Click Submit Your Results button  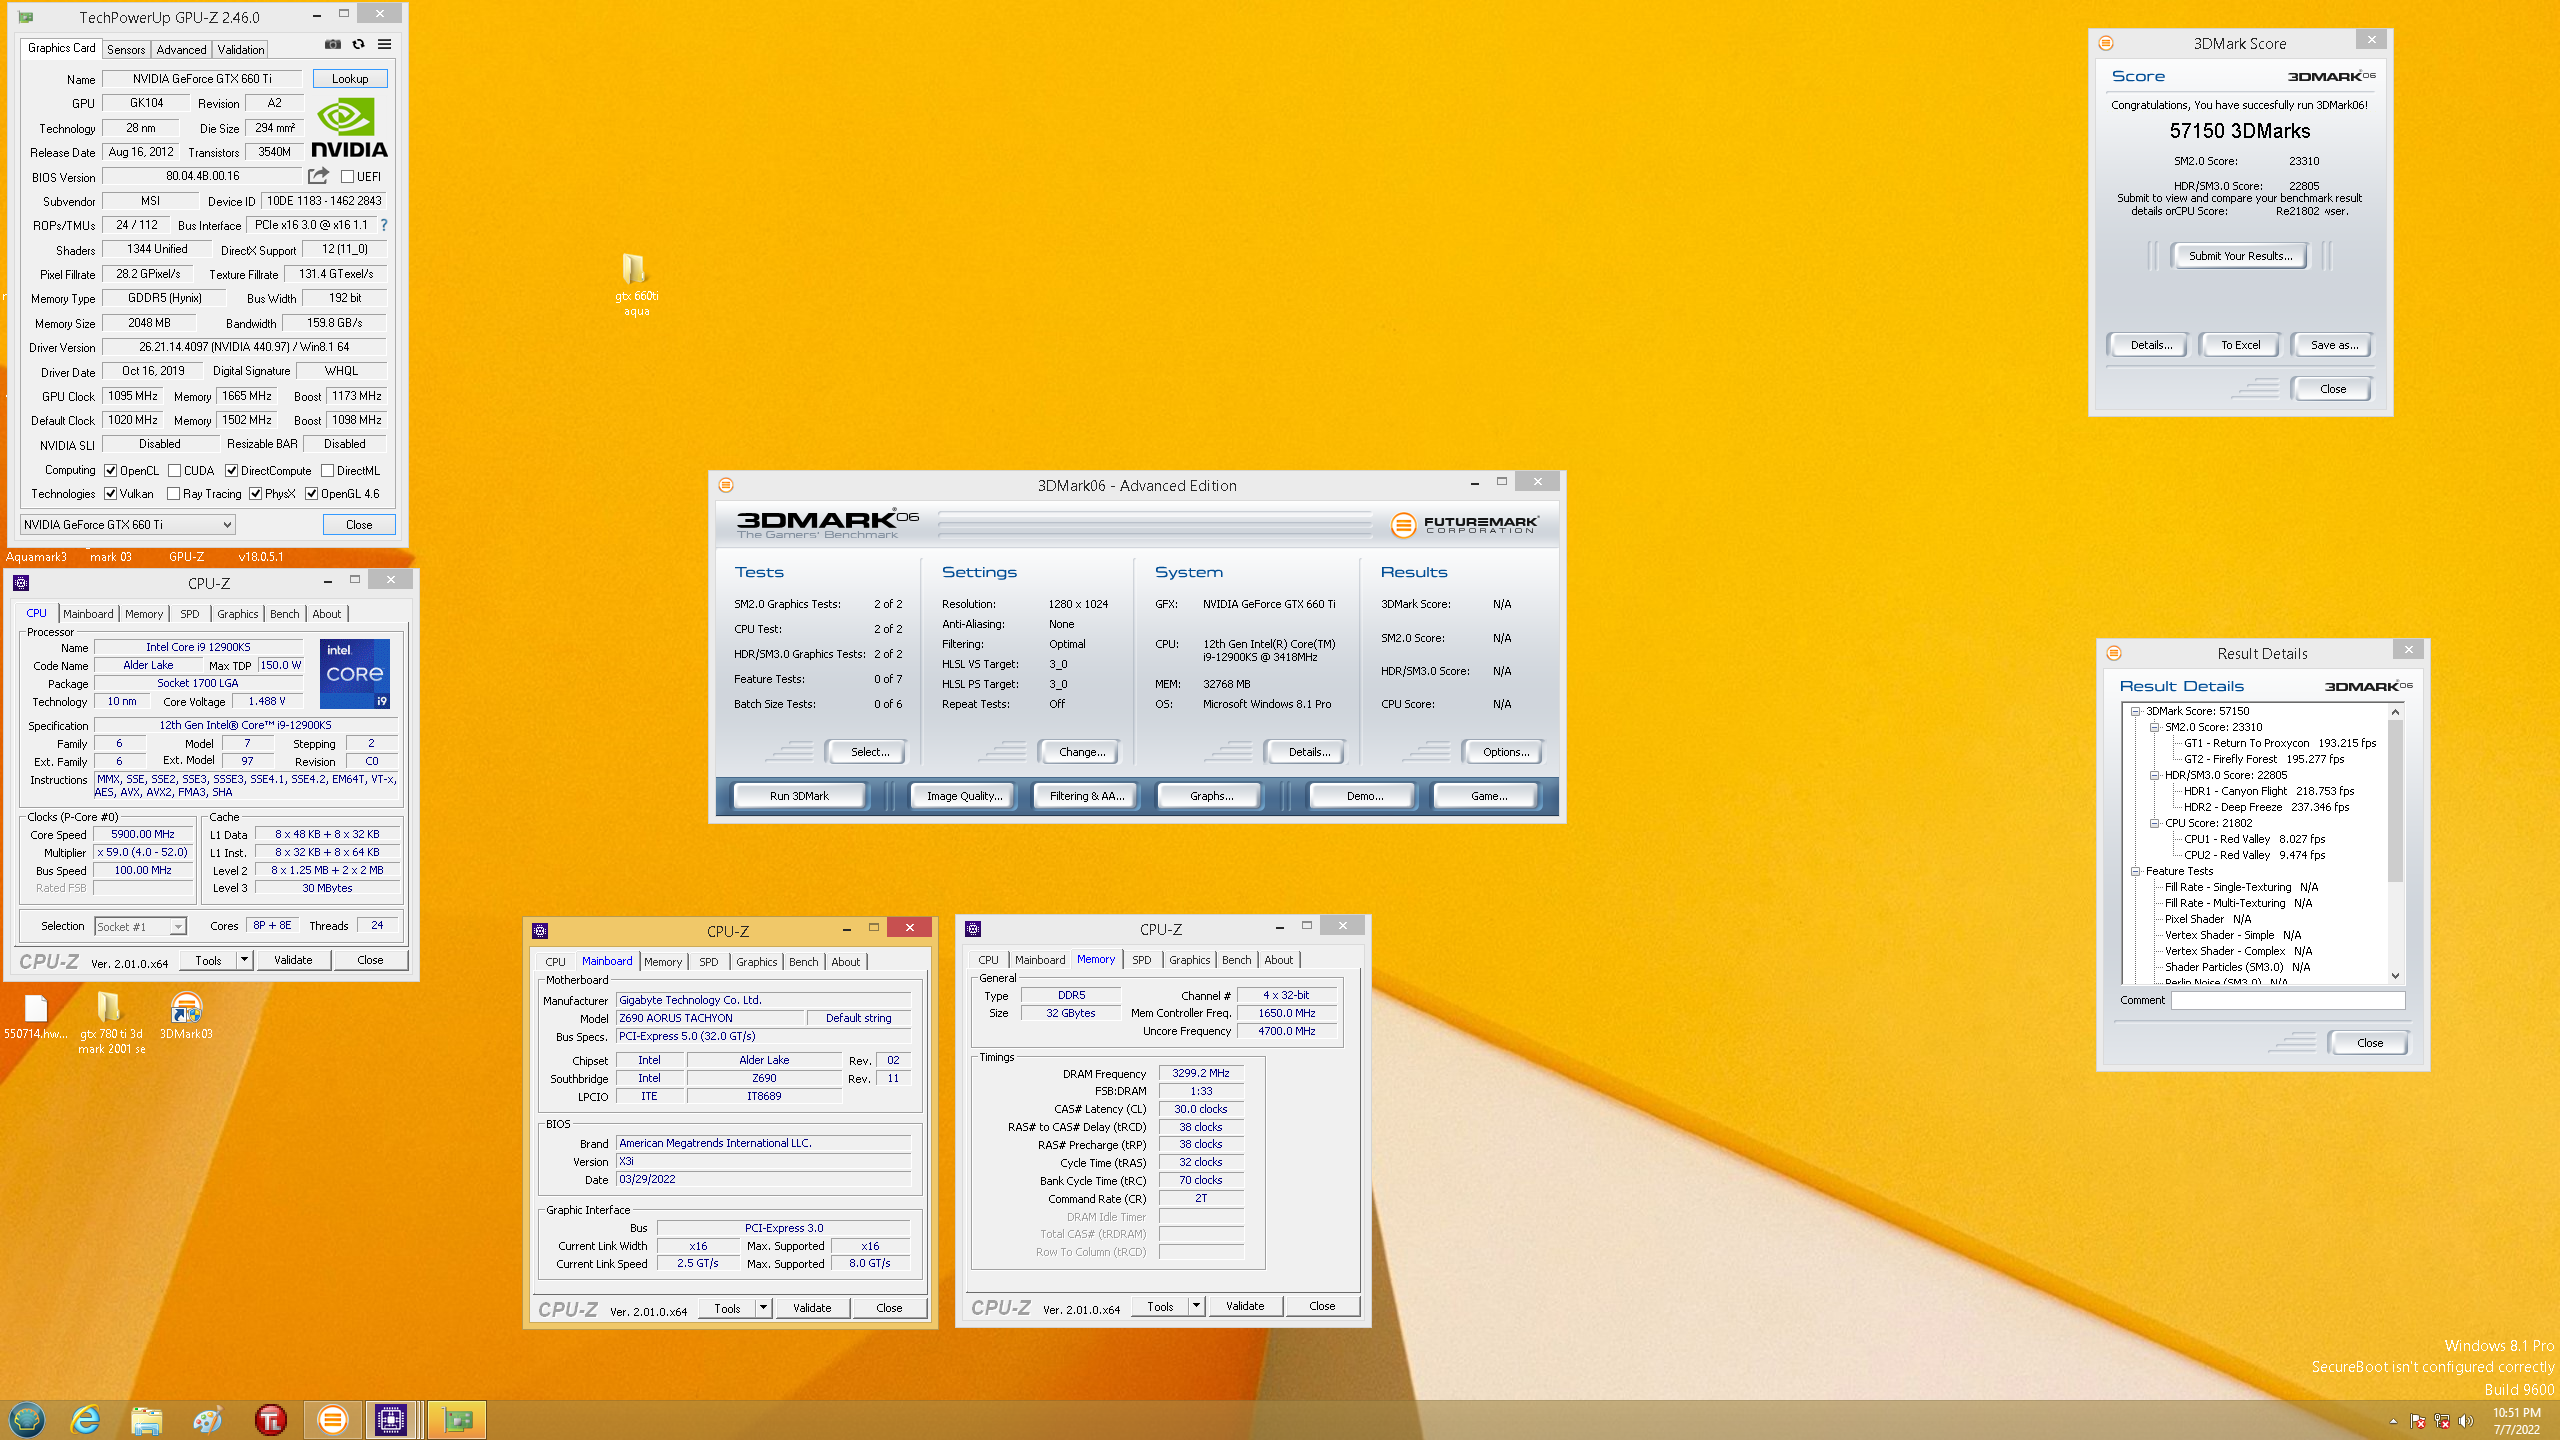tap(2240, 256)
